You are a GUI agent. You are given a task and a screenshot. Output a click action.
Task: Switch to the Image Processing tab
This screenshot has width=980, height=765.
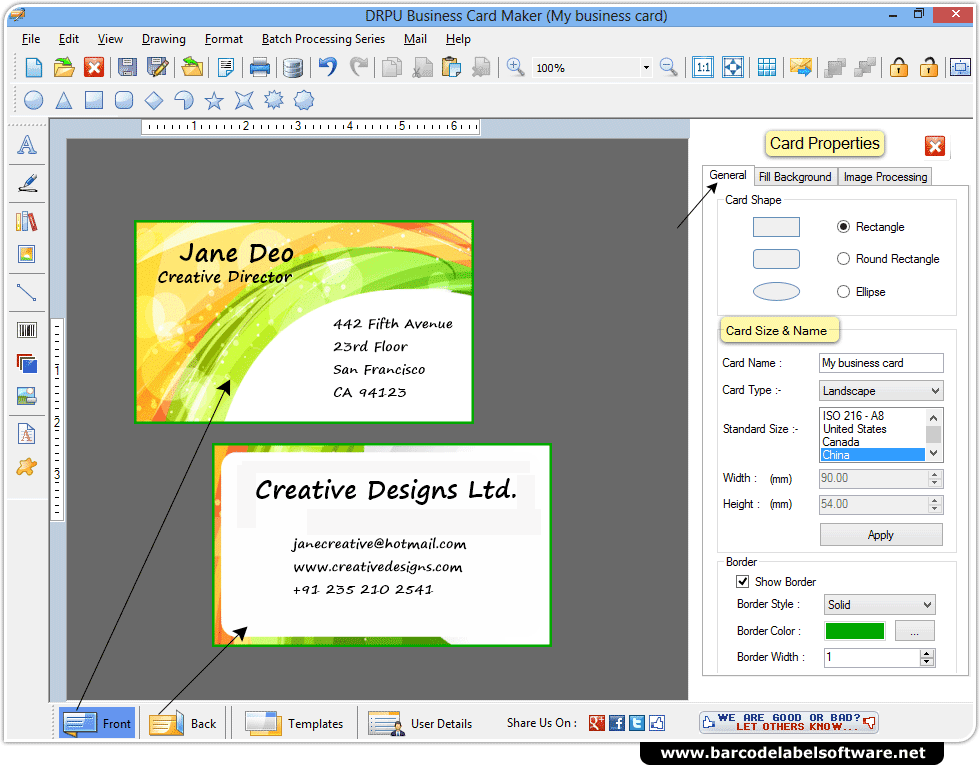click(x=885, y=177)
